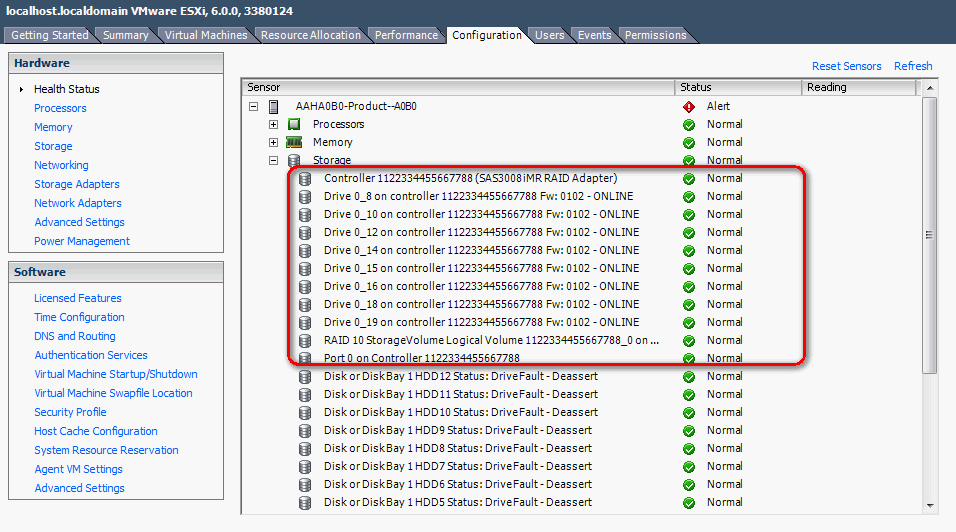956x532 pixels.
Task: Click the arrow beside Health Status
Action: [x=21, y=90]
